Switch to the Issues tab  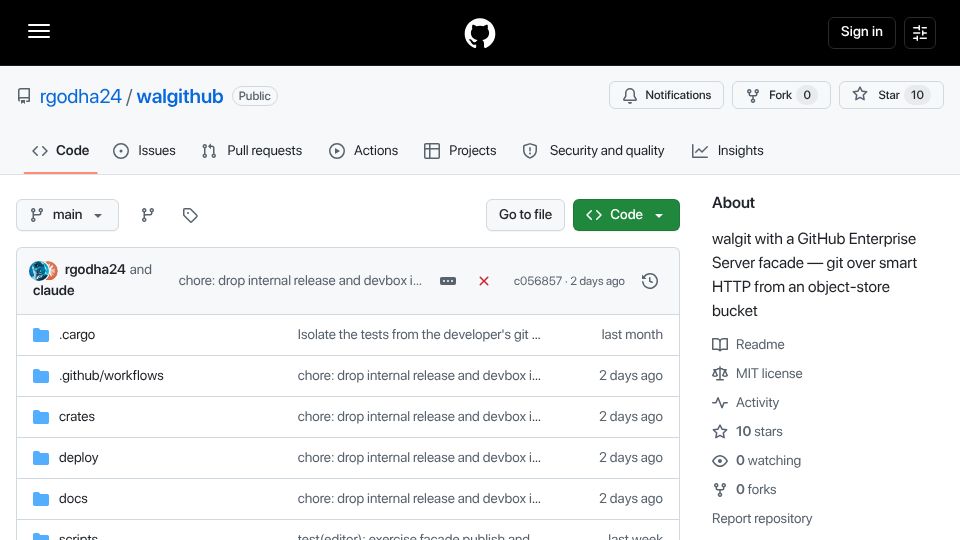[x=144, y=151]
